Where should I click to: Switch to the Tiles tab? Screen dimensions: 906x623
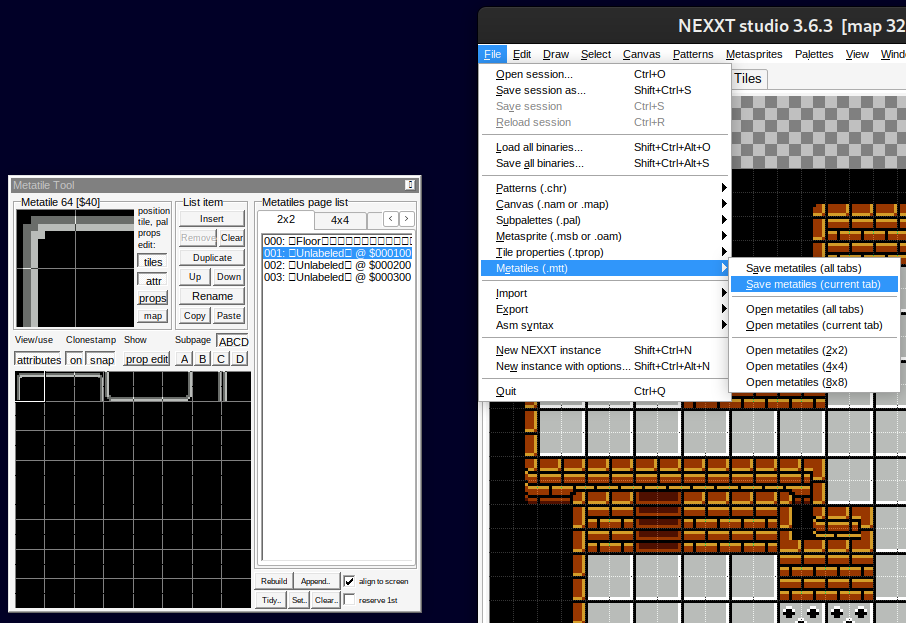point(748,79)
